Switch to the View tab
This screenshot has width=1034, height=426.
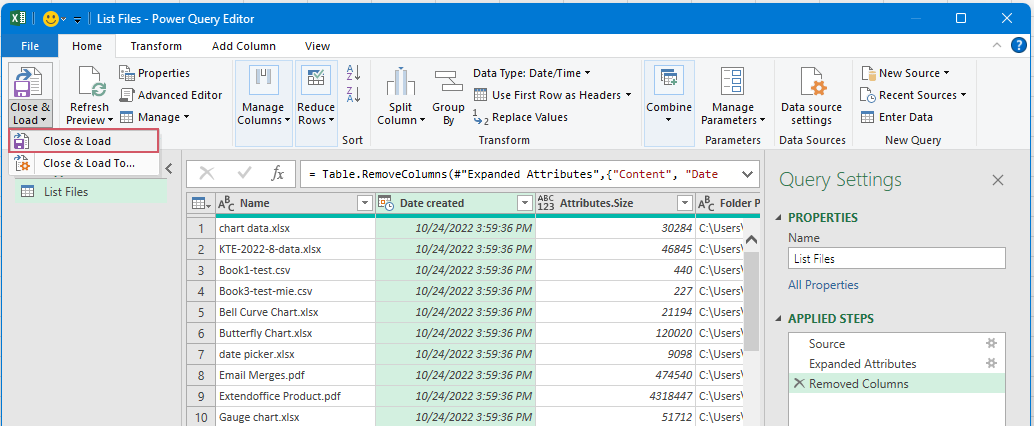click(317, 46)
